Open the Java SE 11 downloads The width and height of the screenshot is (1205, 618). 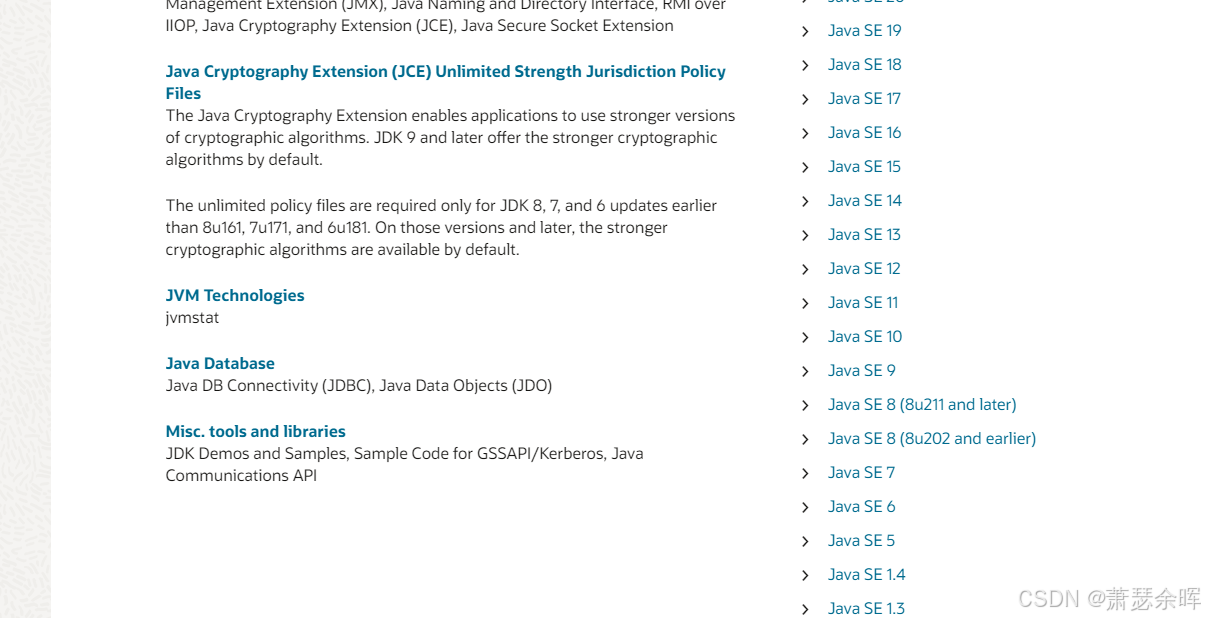point(862,302)
